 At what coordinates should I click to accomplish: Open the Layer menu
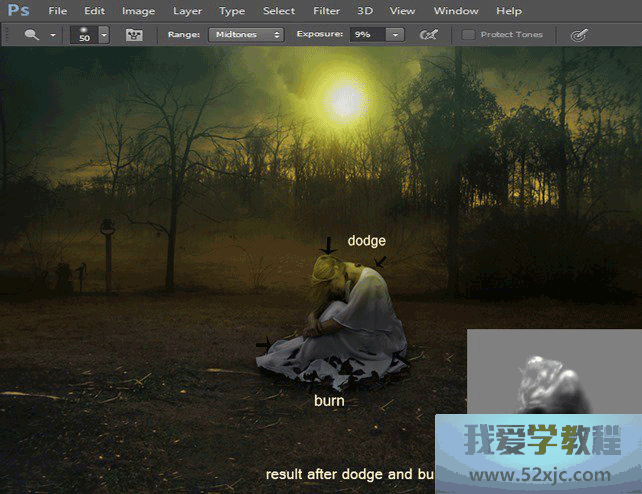(x=187, y=11)
